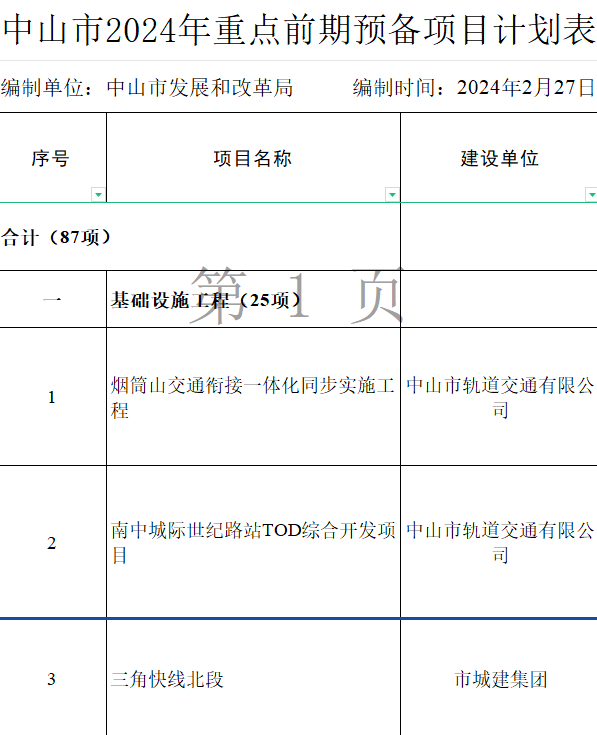Select the 序号 header cell
The image size is (597, 735).
(x=53, y=158)
